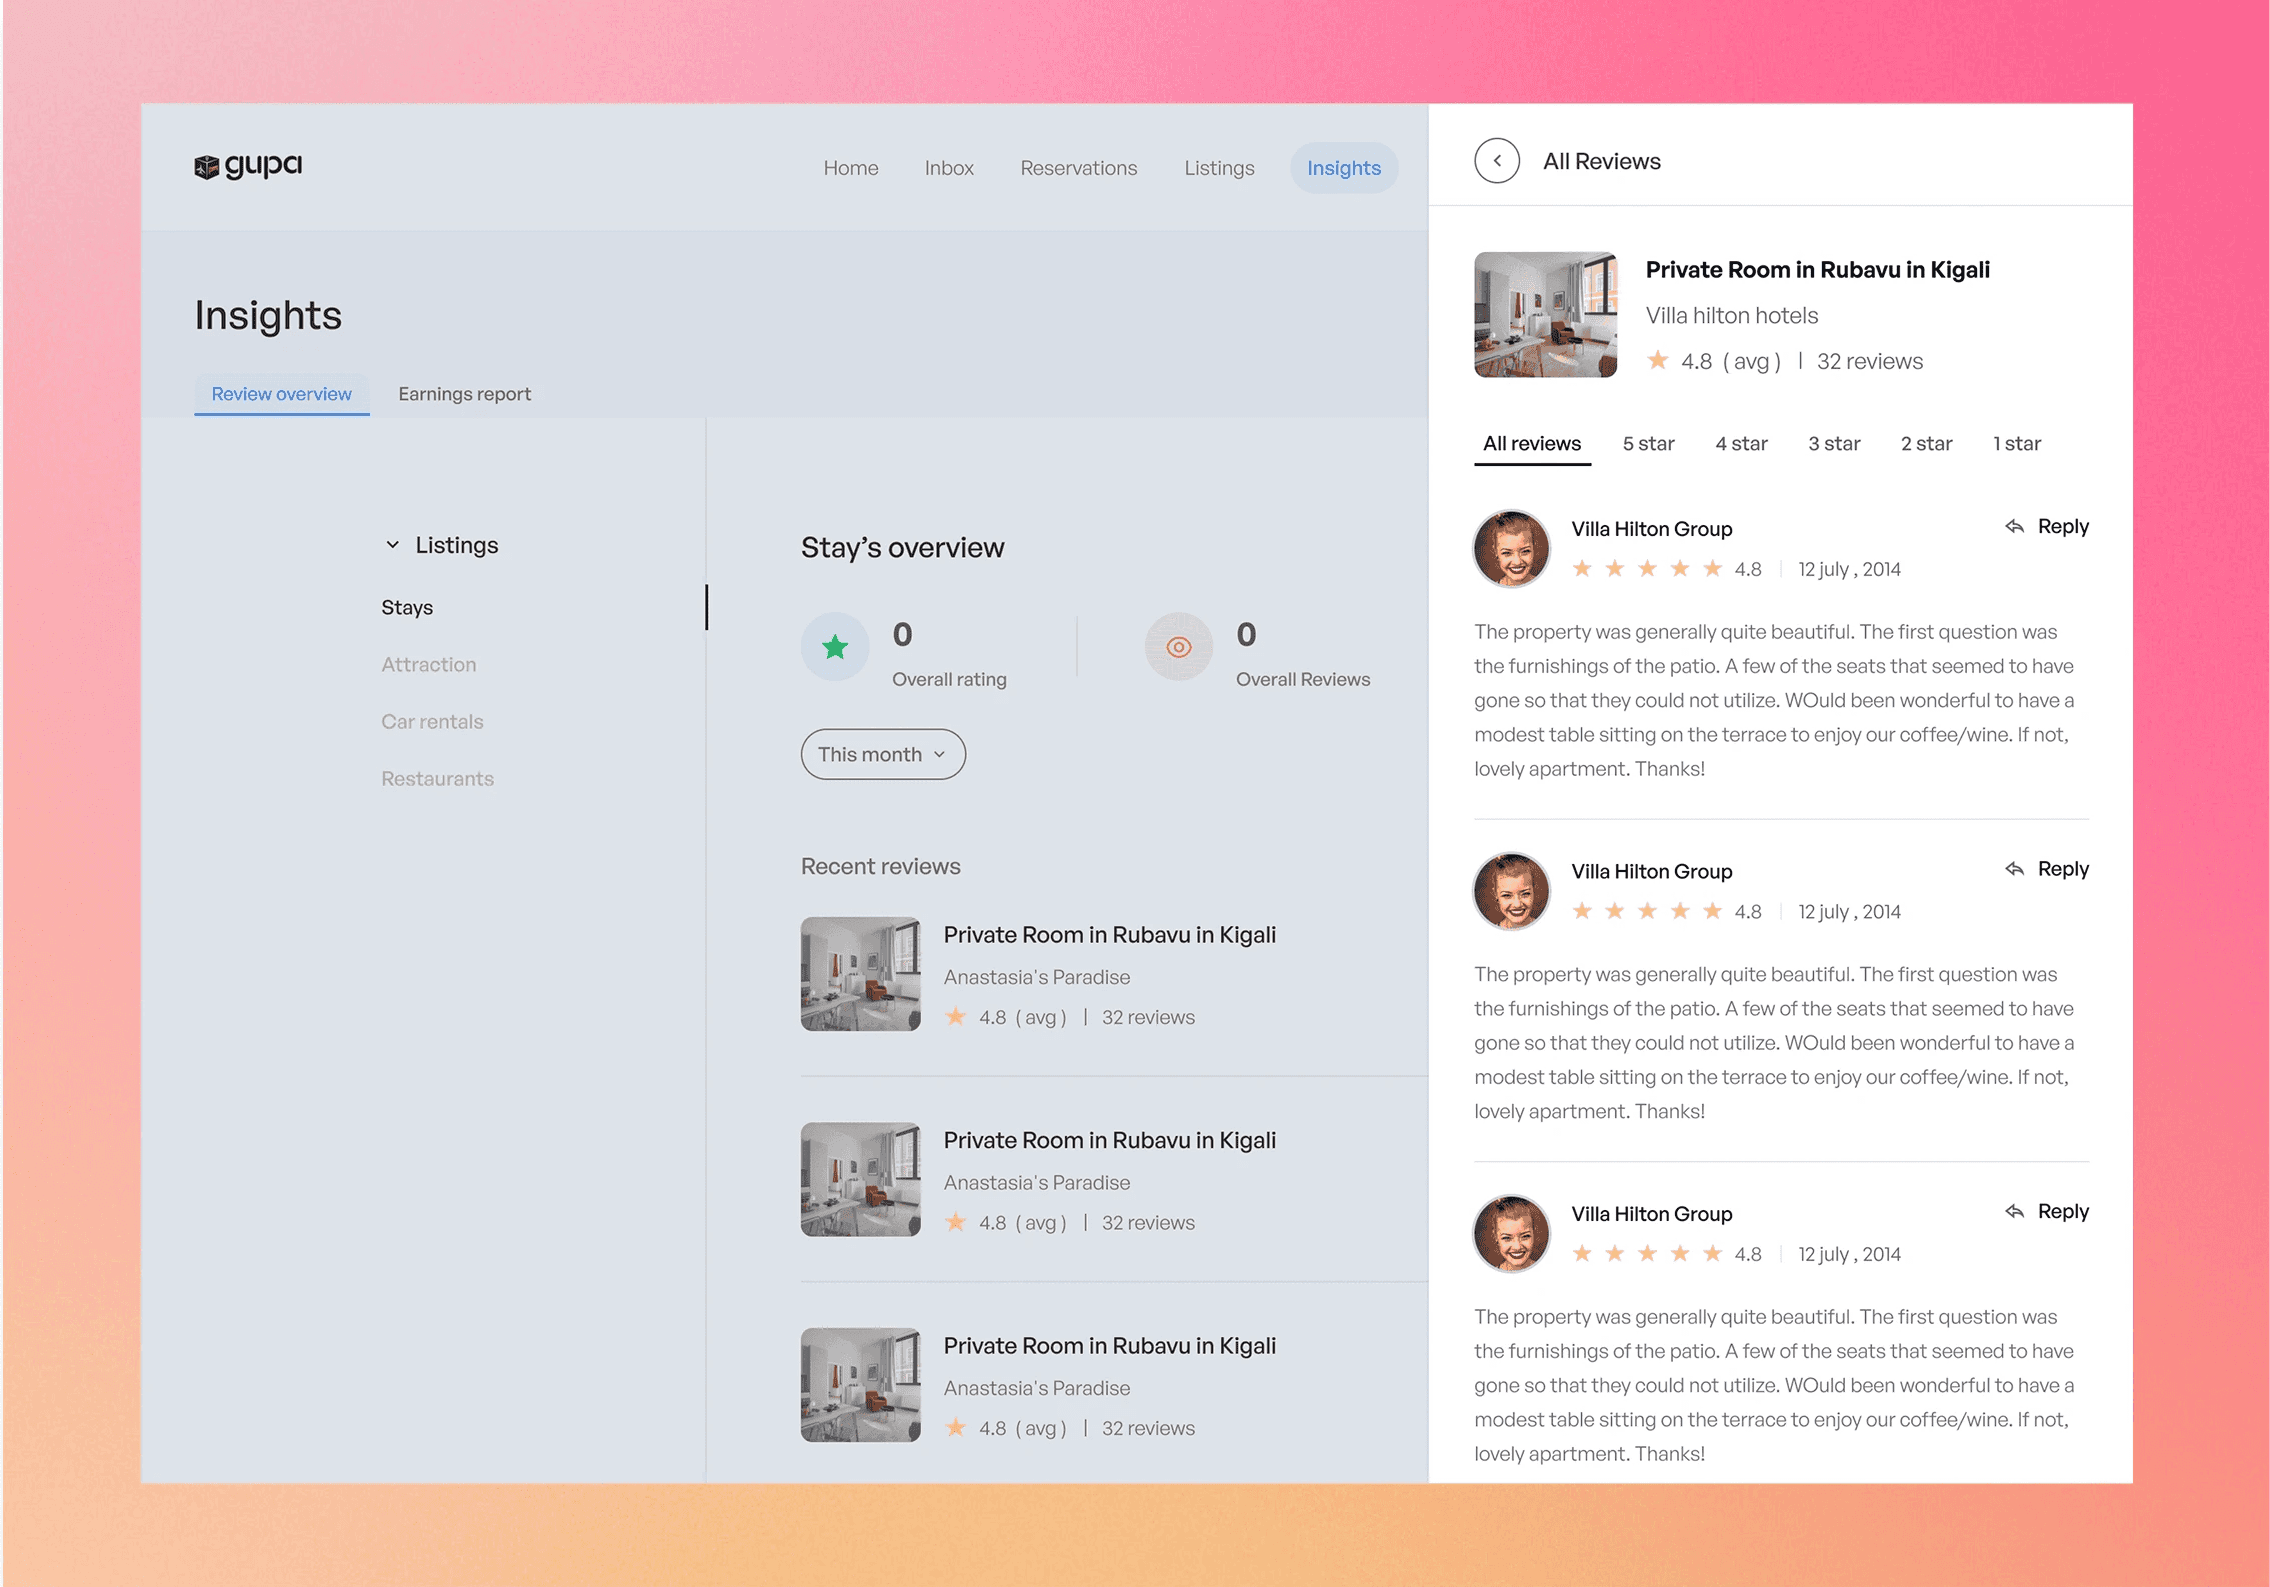Image resolution: width=2270 pixels, height=1587 pixels.
Task: Click the gupa logo icon
Action: [x=206, y=167]
